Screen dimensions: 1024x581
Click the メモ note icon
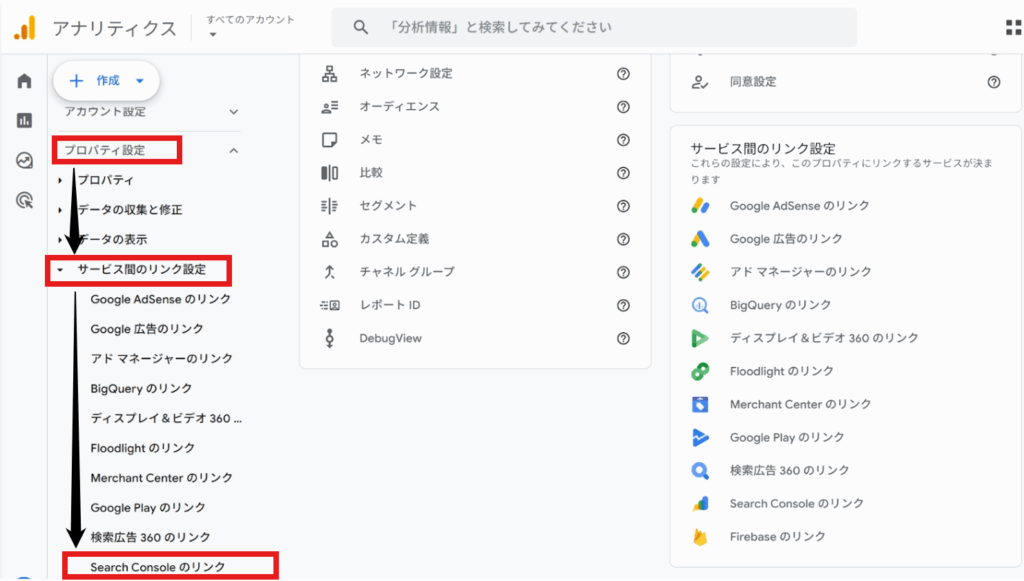[330, 140]
